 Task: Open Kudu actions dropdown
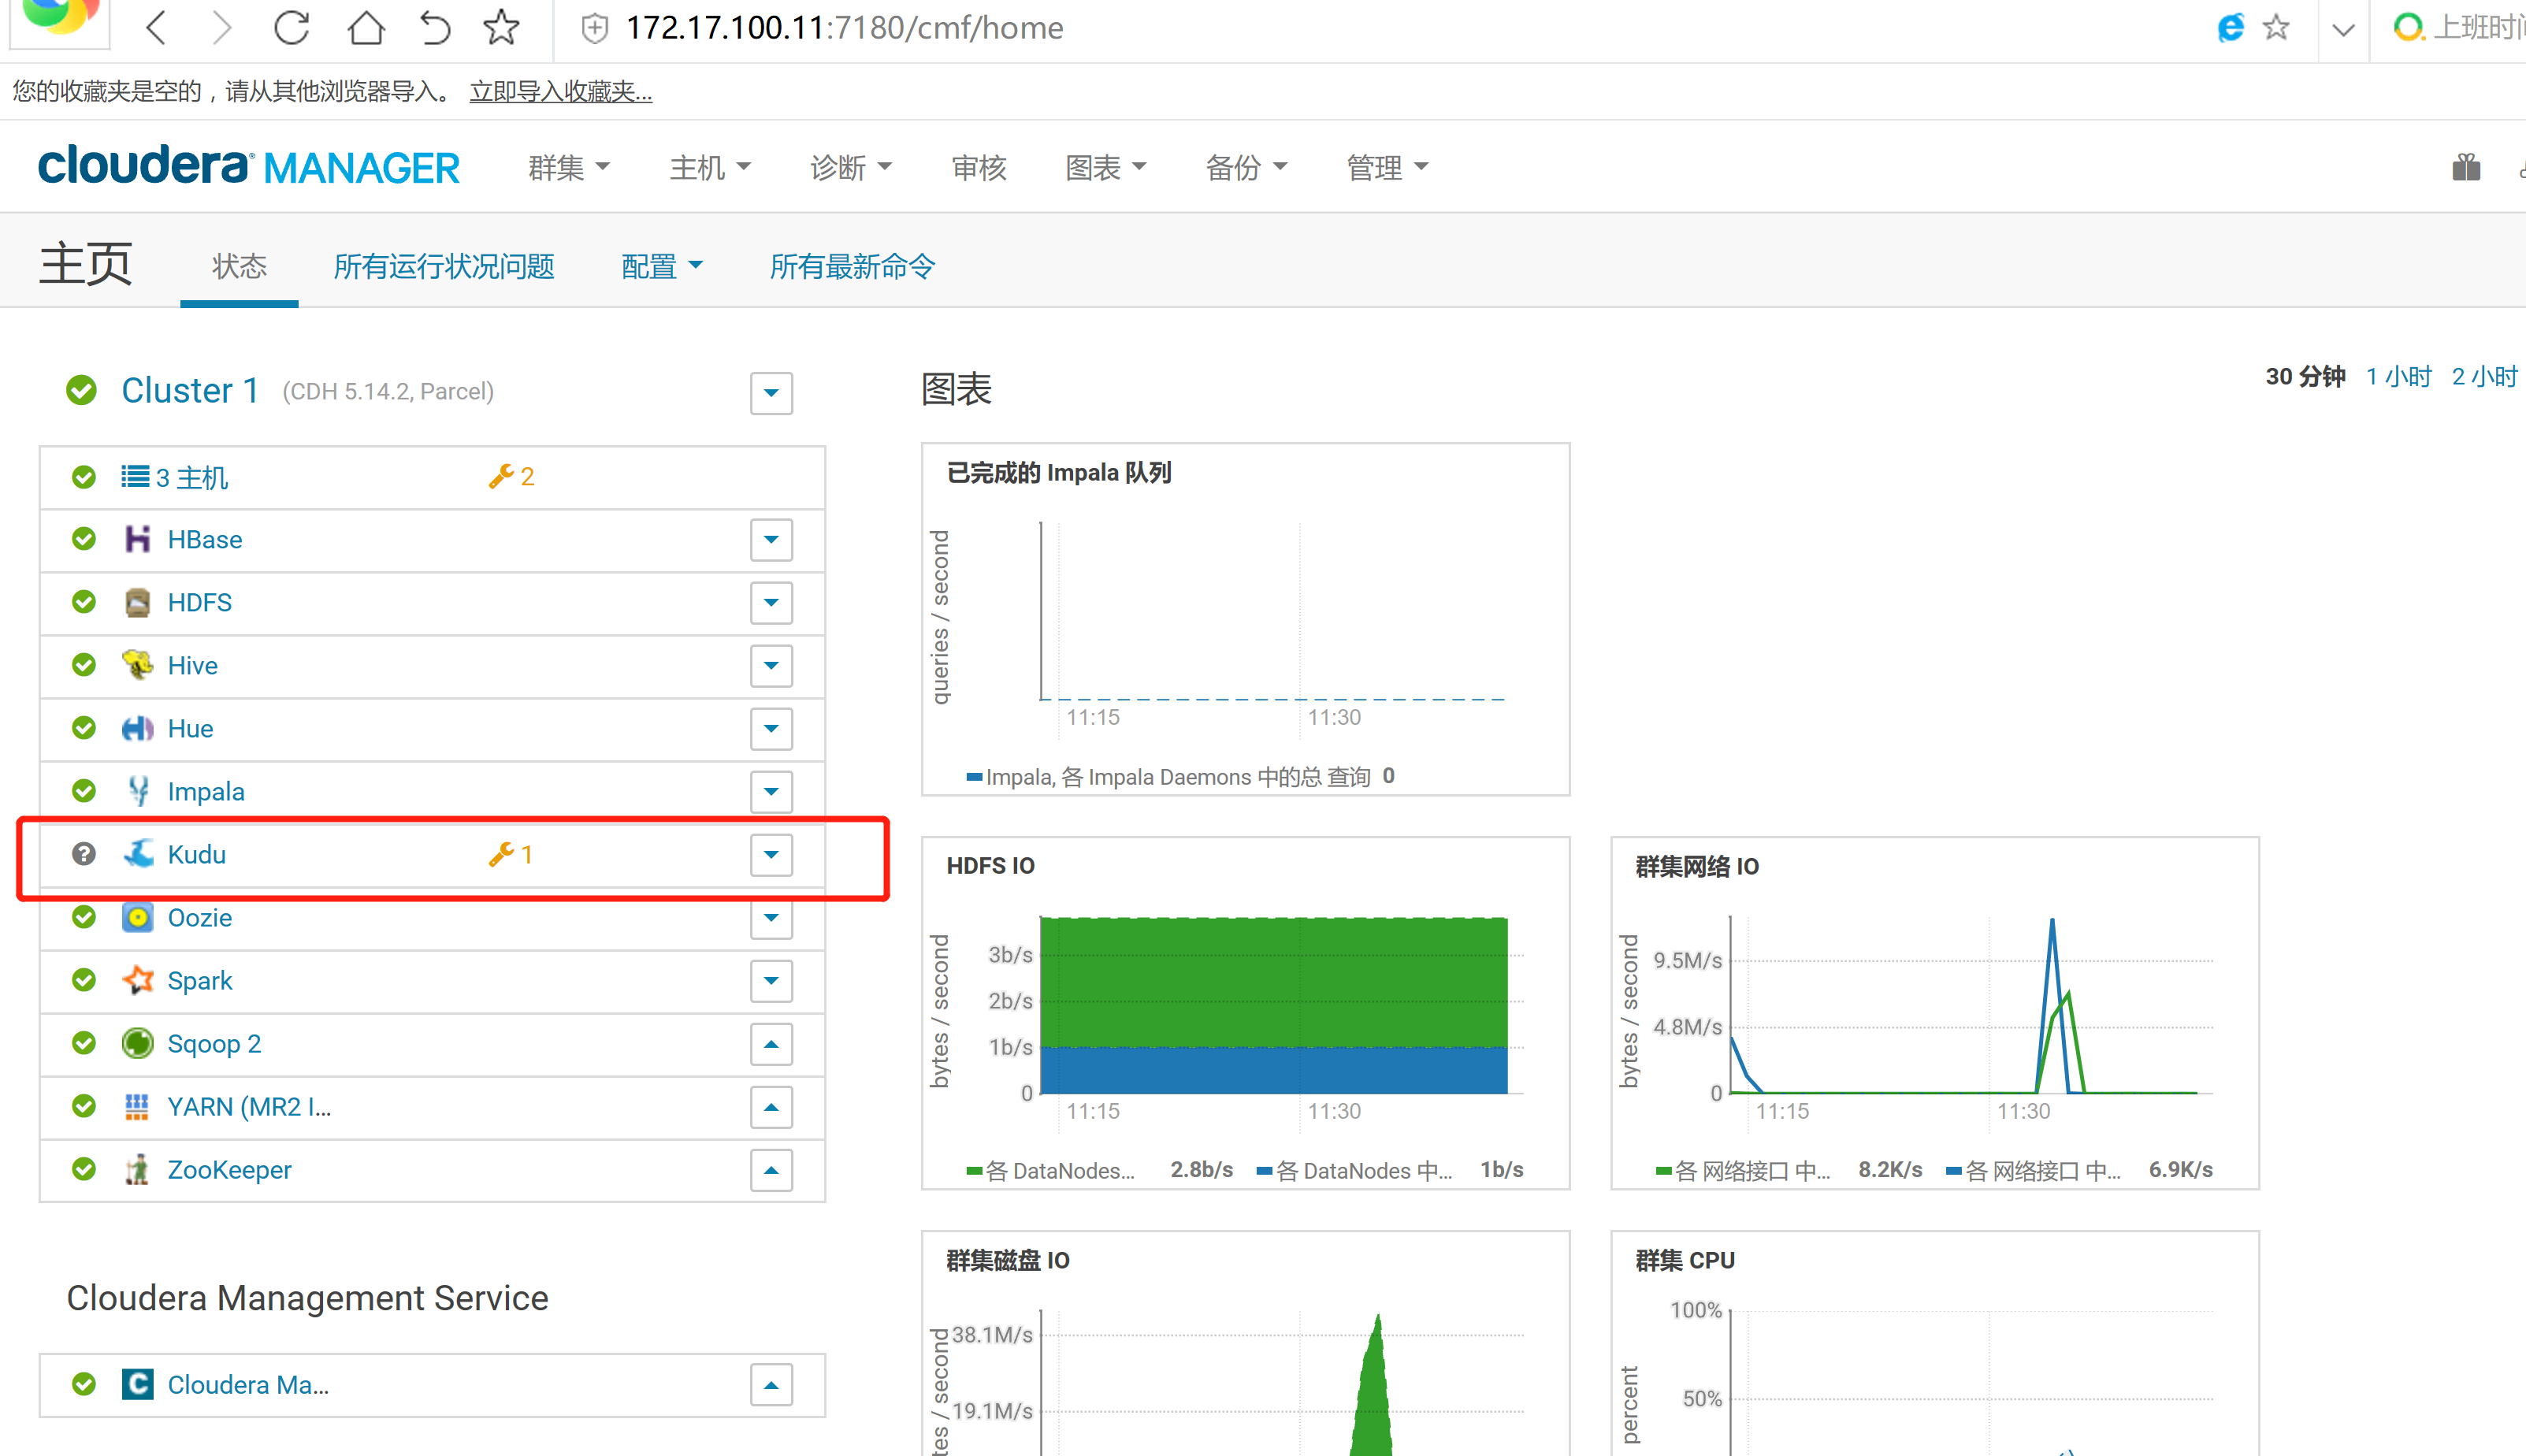pos(771,854)
